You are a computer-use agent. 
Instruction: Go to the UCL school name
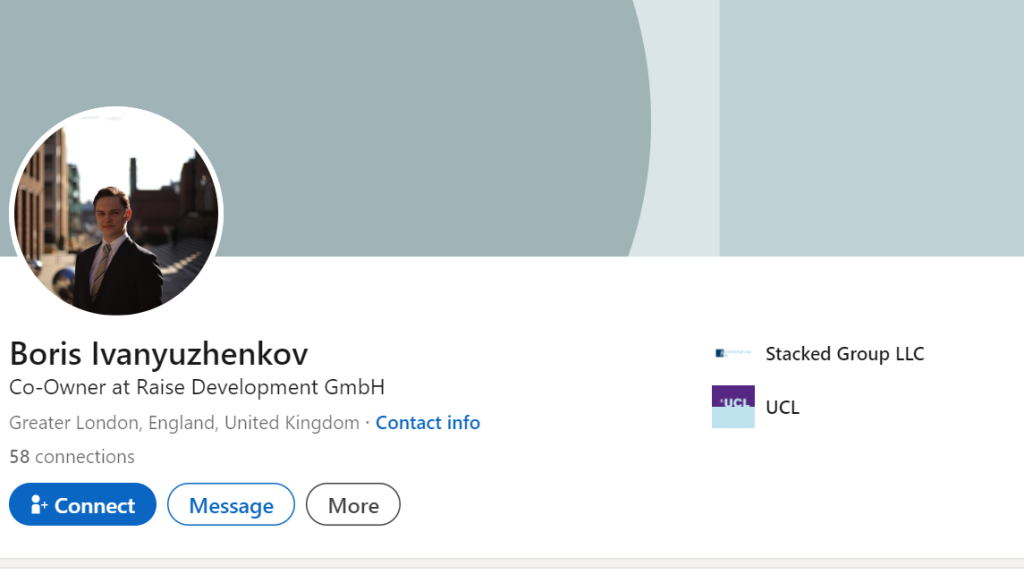[782, 407]
